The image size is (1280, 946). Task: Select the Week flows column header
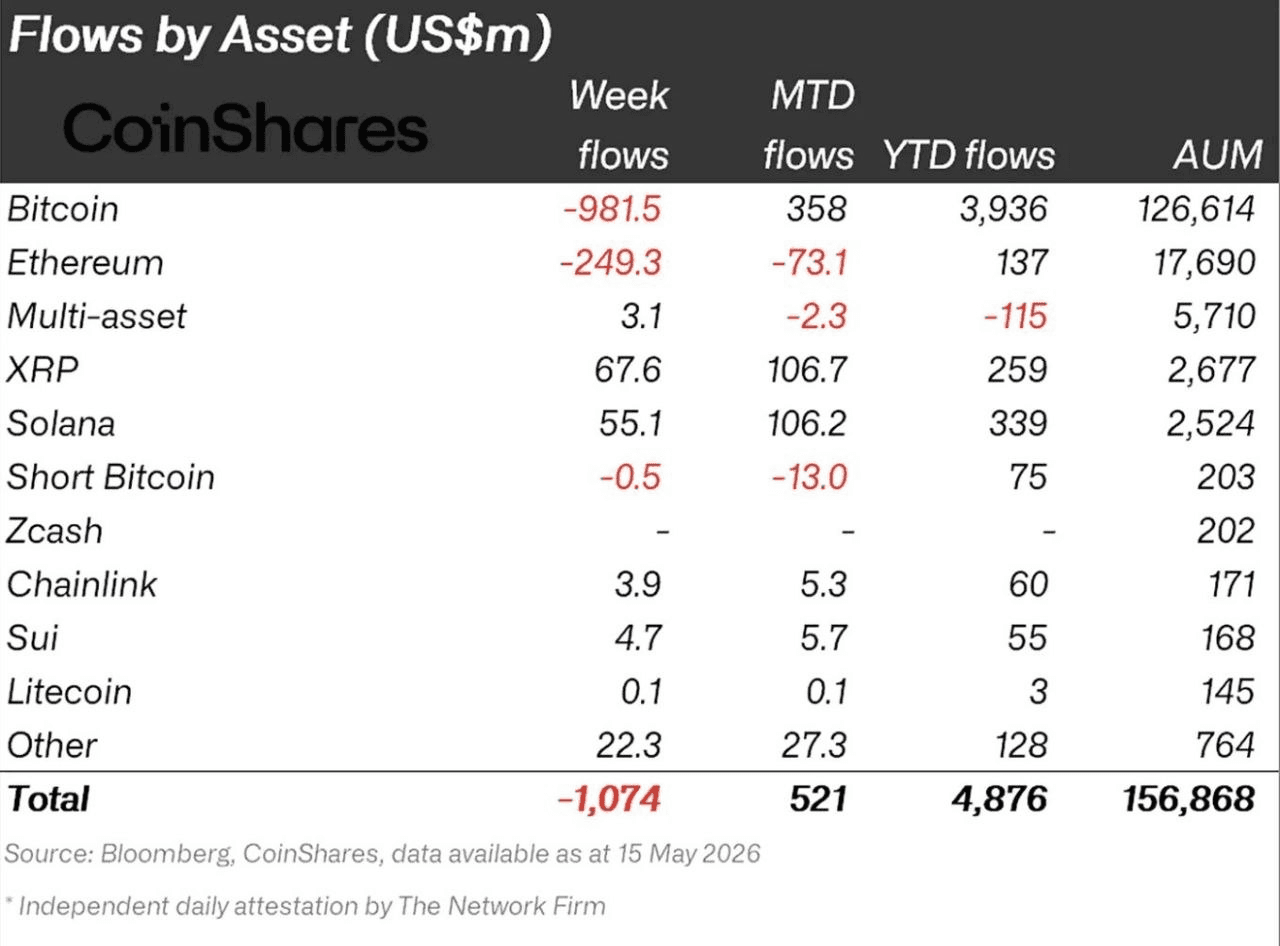pyautogui.click(x=619, y=125)
